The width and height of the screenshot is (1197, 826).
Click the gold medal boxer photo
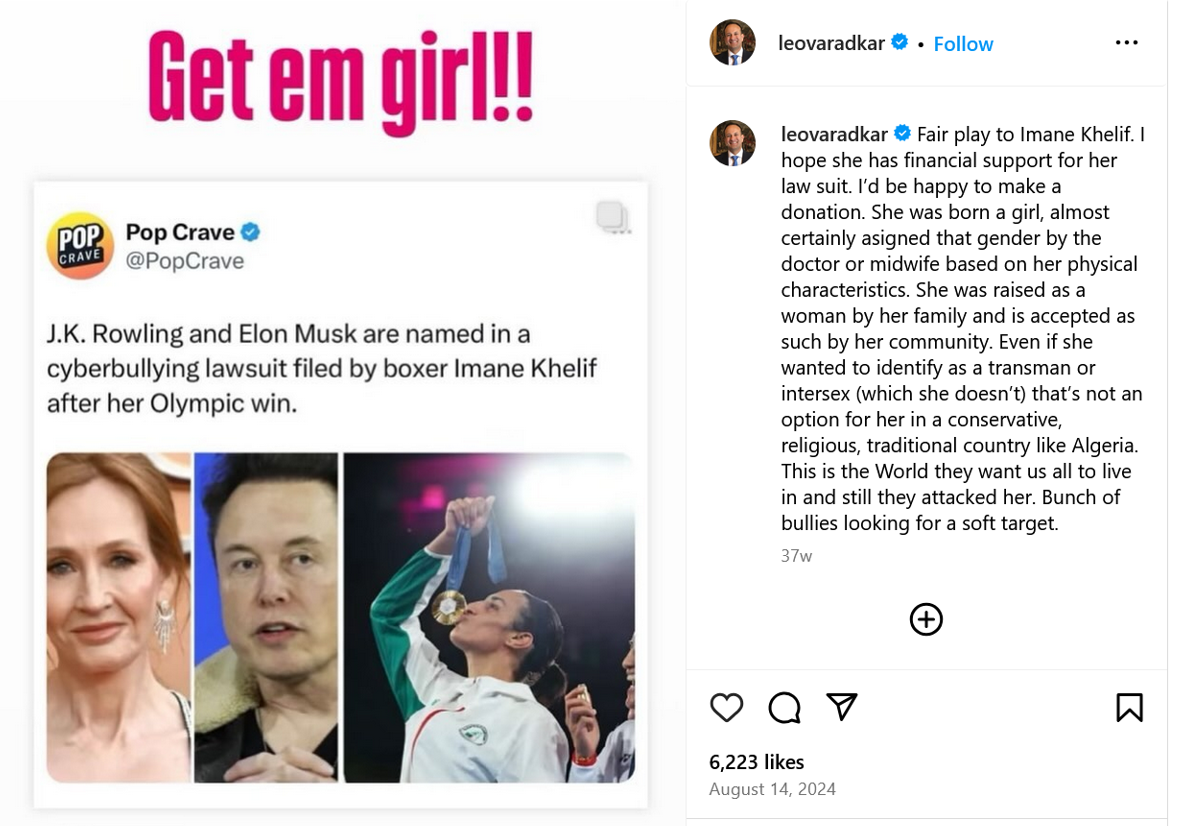[489, 617]
